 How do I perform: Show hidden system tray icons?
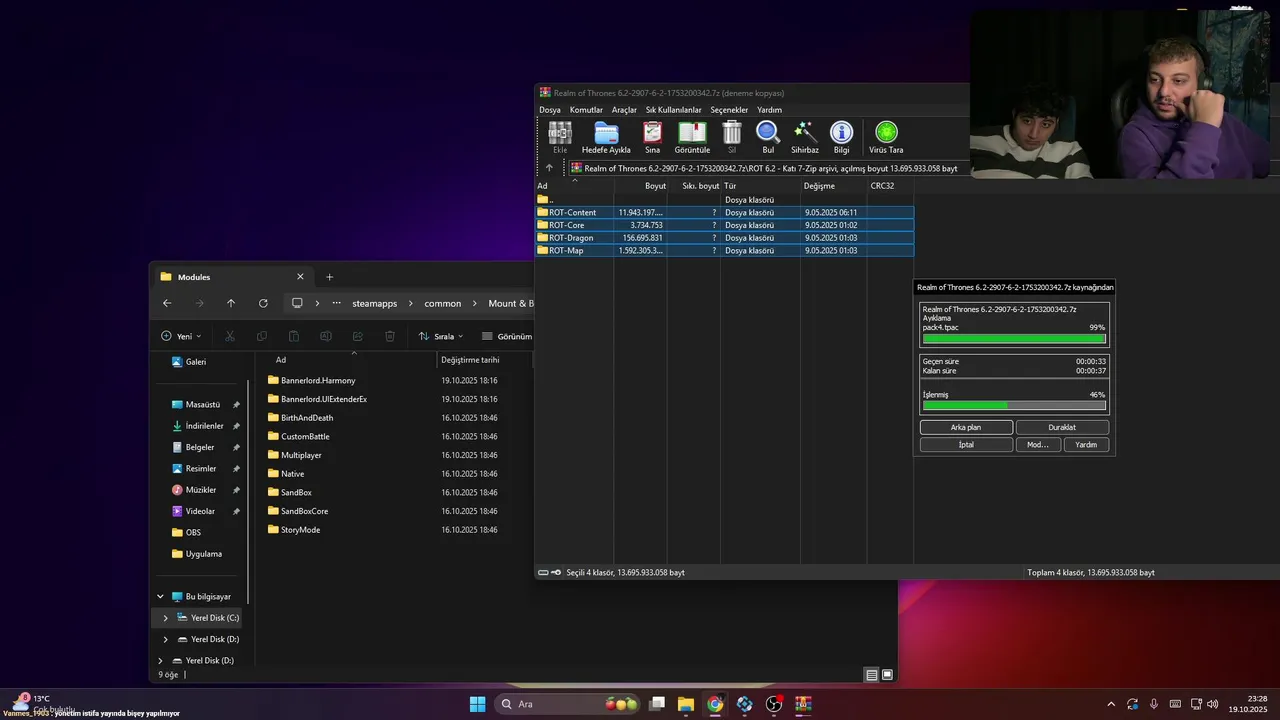[1111, 704]
